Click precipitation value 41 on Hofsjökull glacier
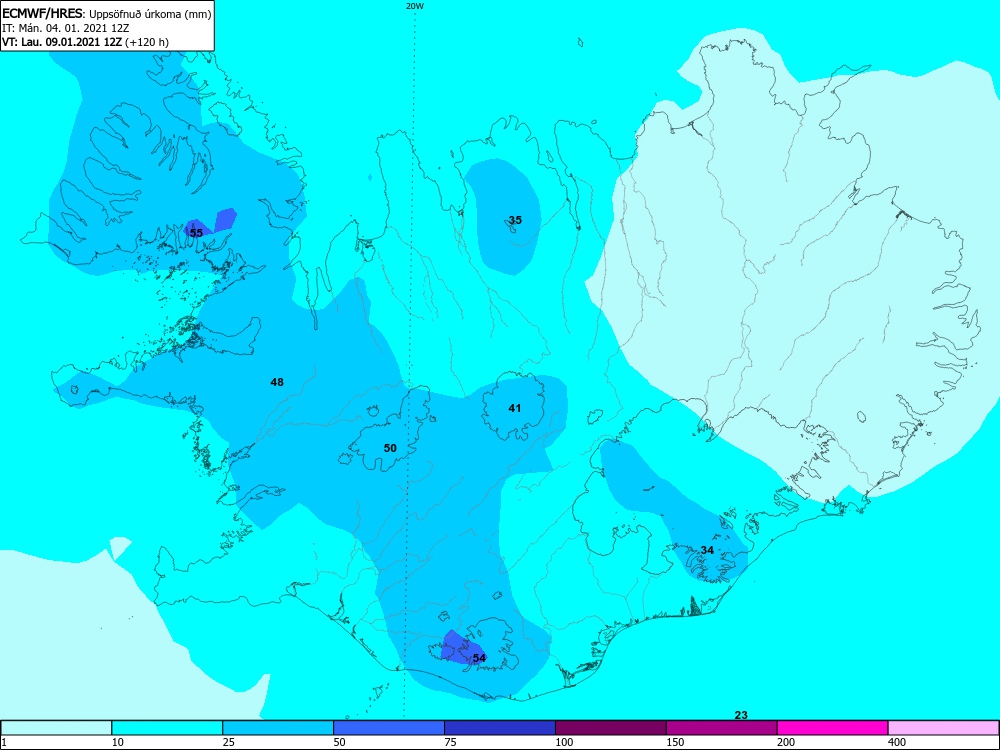 (x=515, y=408)
